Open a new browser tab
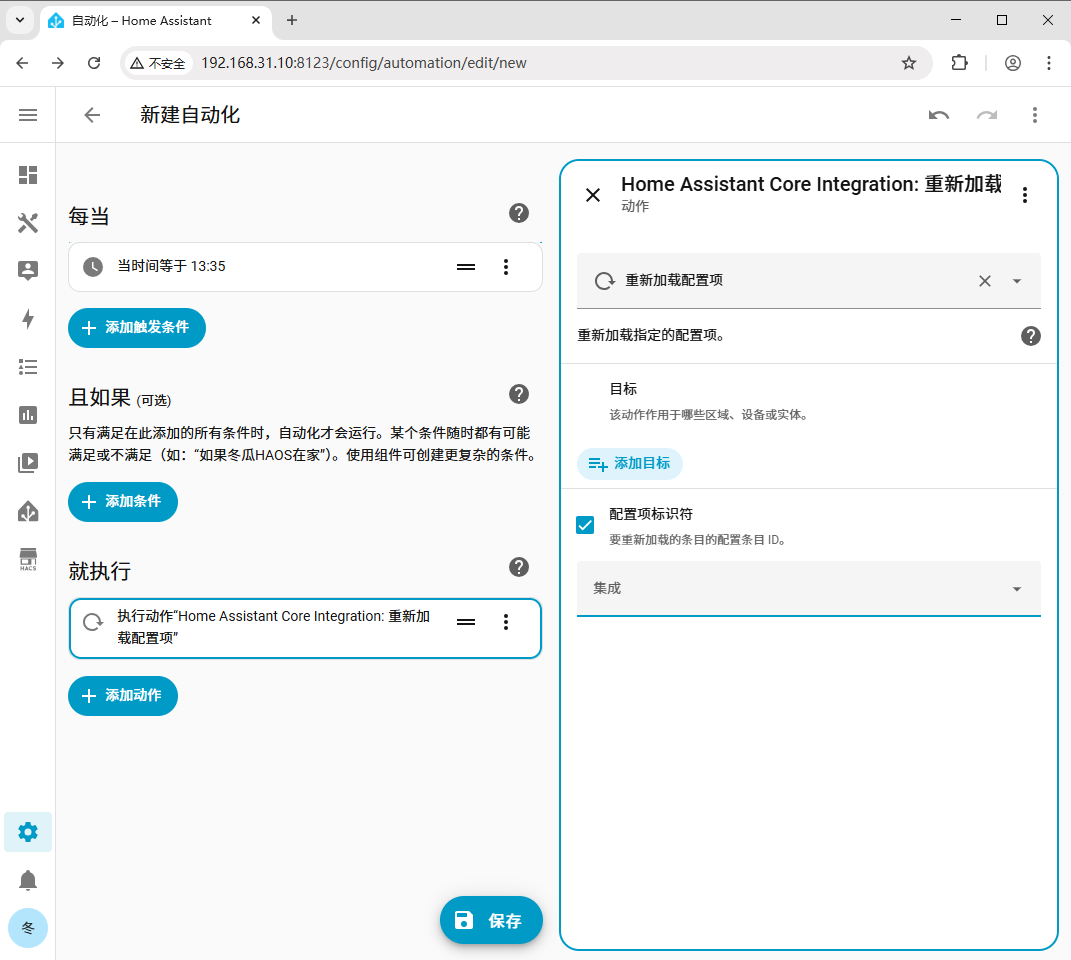Screen dimensions: 1071x960 pos(292,20)
